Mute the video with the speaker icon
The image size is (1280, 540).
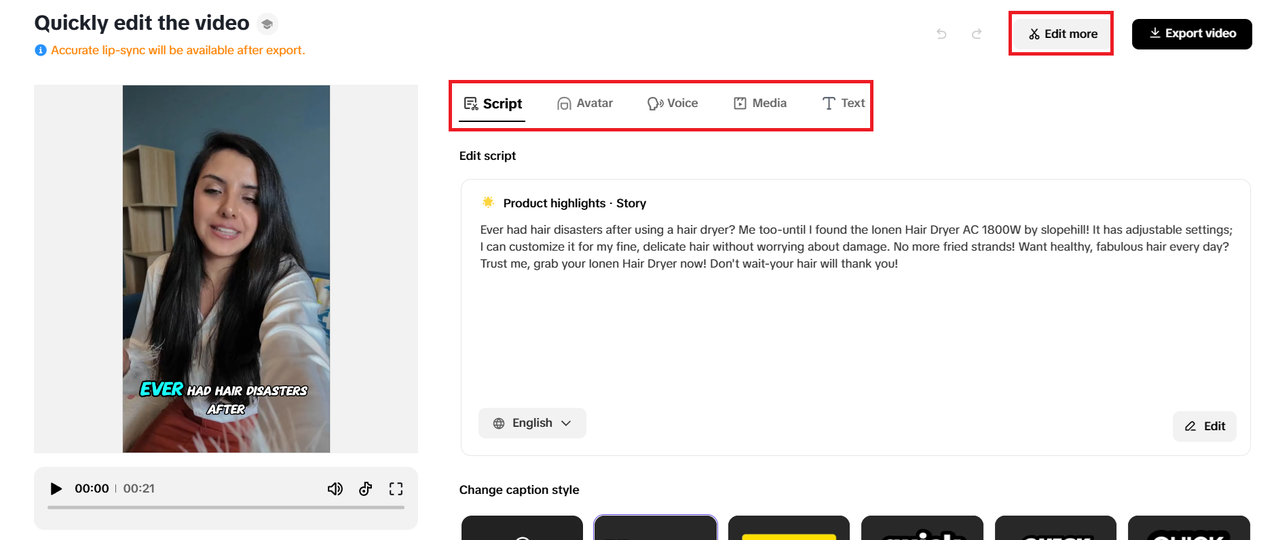tap(335, 489)
